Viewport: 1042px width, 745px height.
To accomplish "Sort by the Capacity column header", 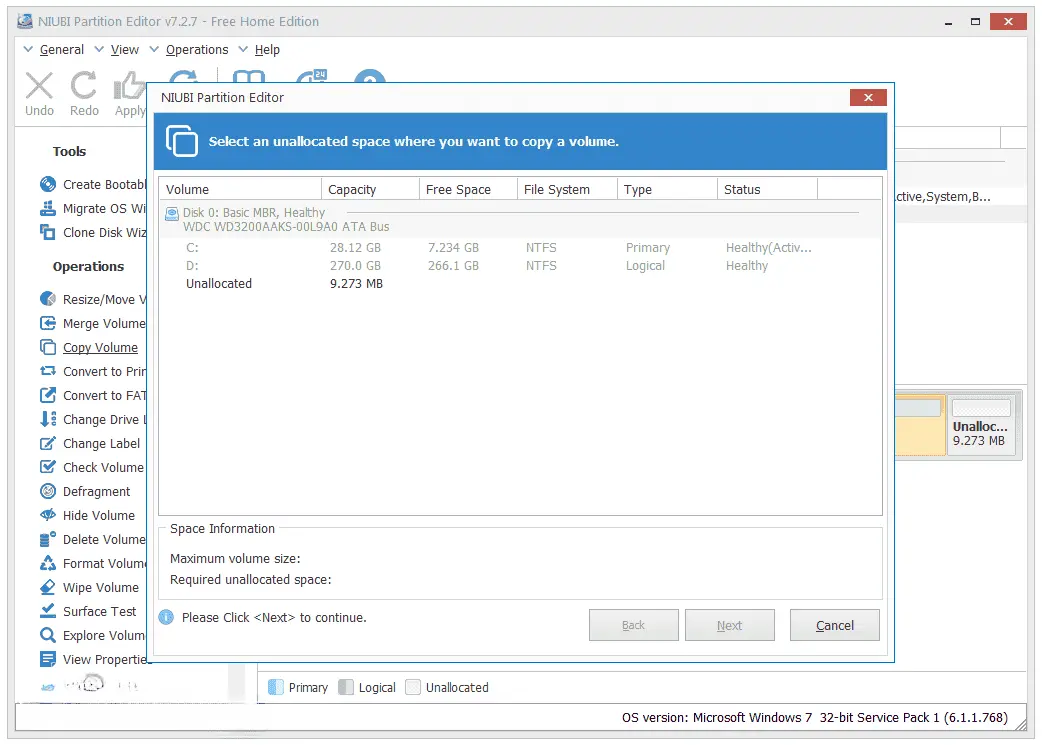I will [371, 189].
